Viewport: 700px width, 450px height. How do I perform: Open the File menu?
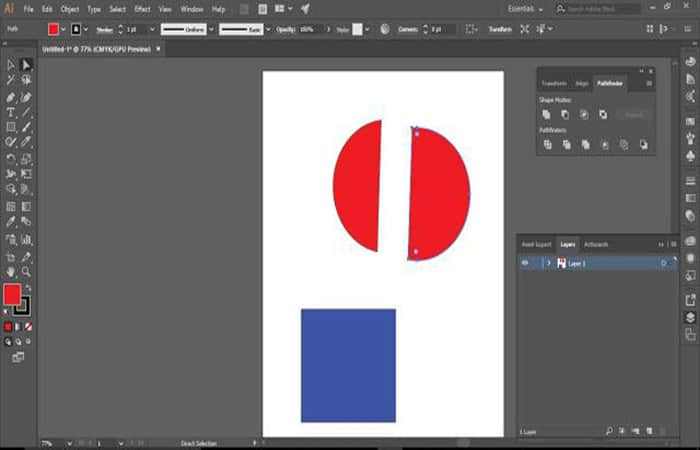point(29,9)
